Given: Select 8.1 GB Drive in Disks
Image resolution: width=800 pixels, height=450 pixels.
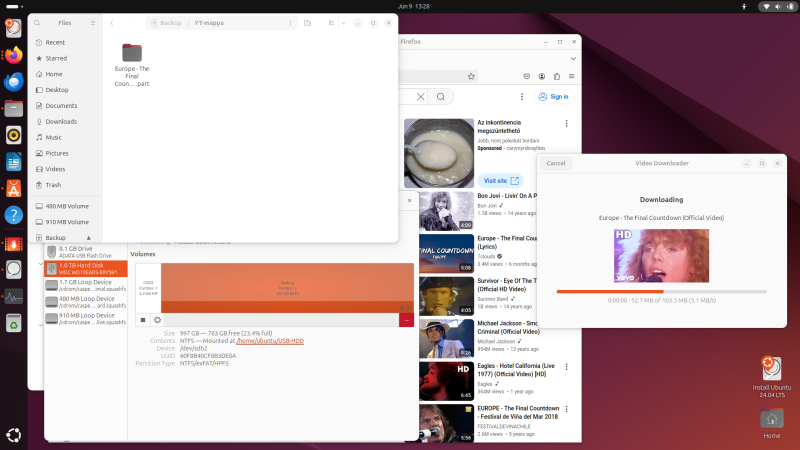Looking at the screenshot, I should coord(86,252).
